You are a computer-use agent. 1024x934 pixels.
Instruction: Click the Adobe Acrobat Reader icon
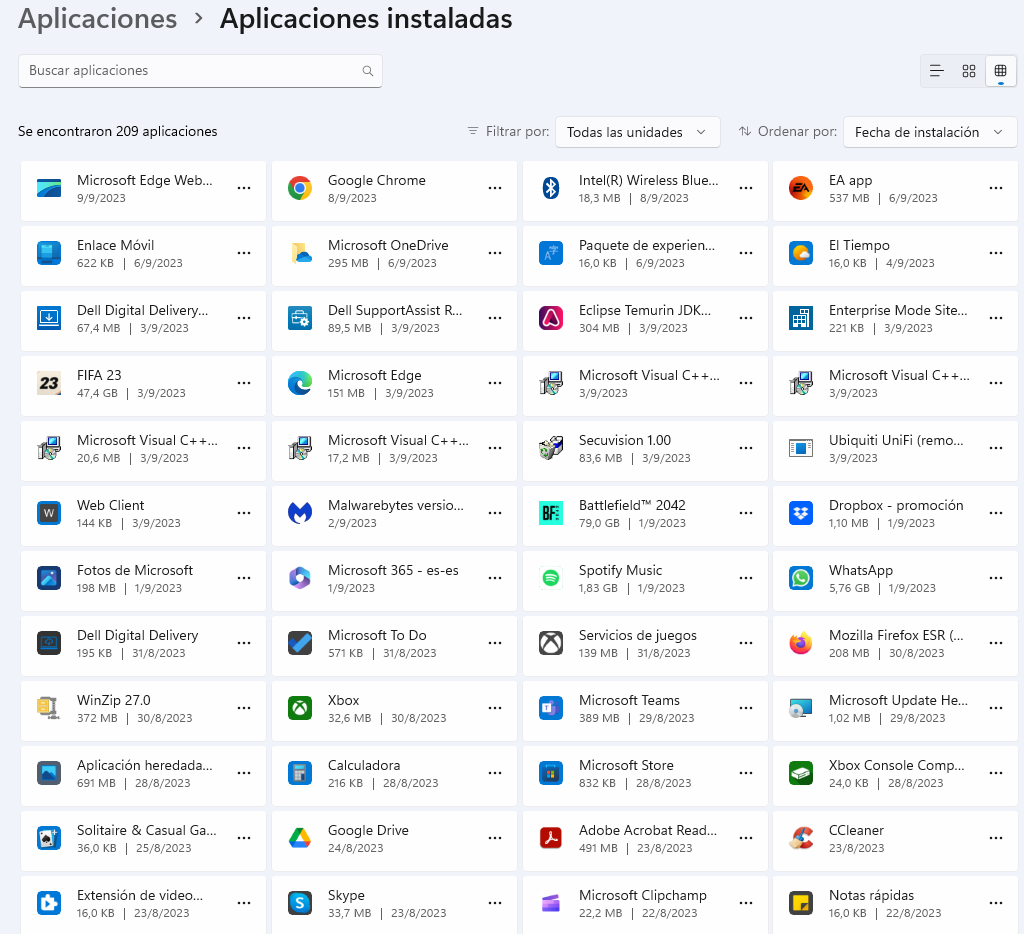pyautogui.click(x=551, y=838)
